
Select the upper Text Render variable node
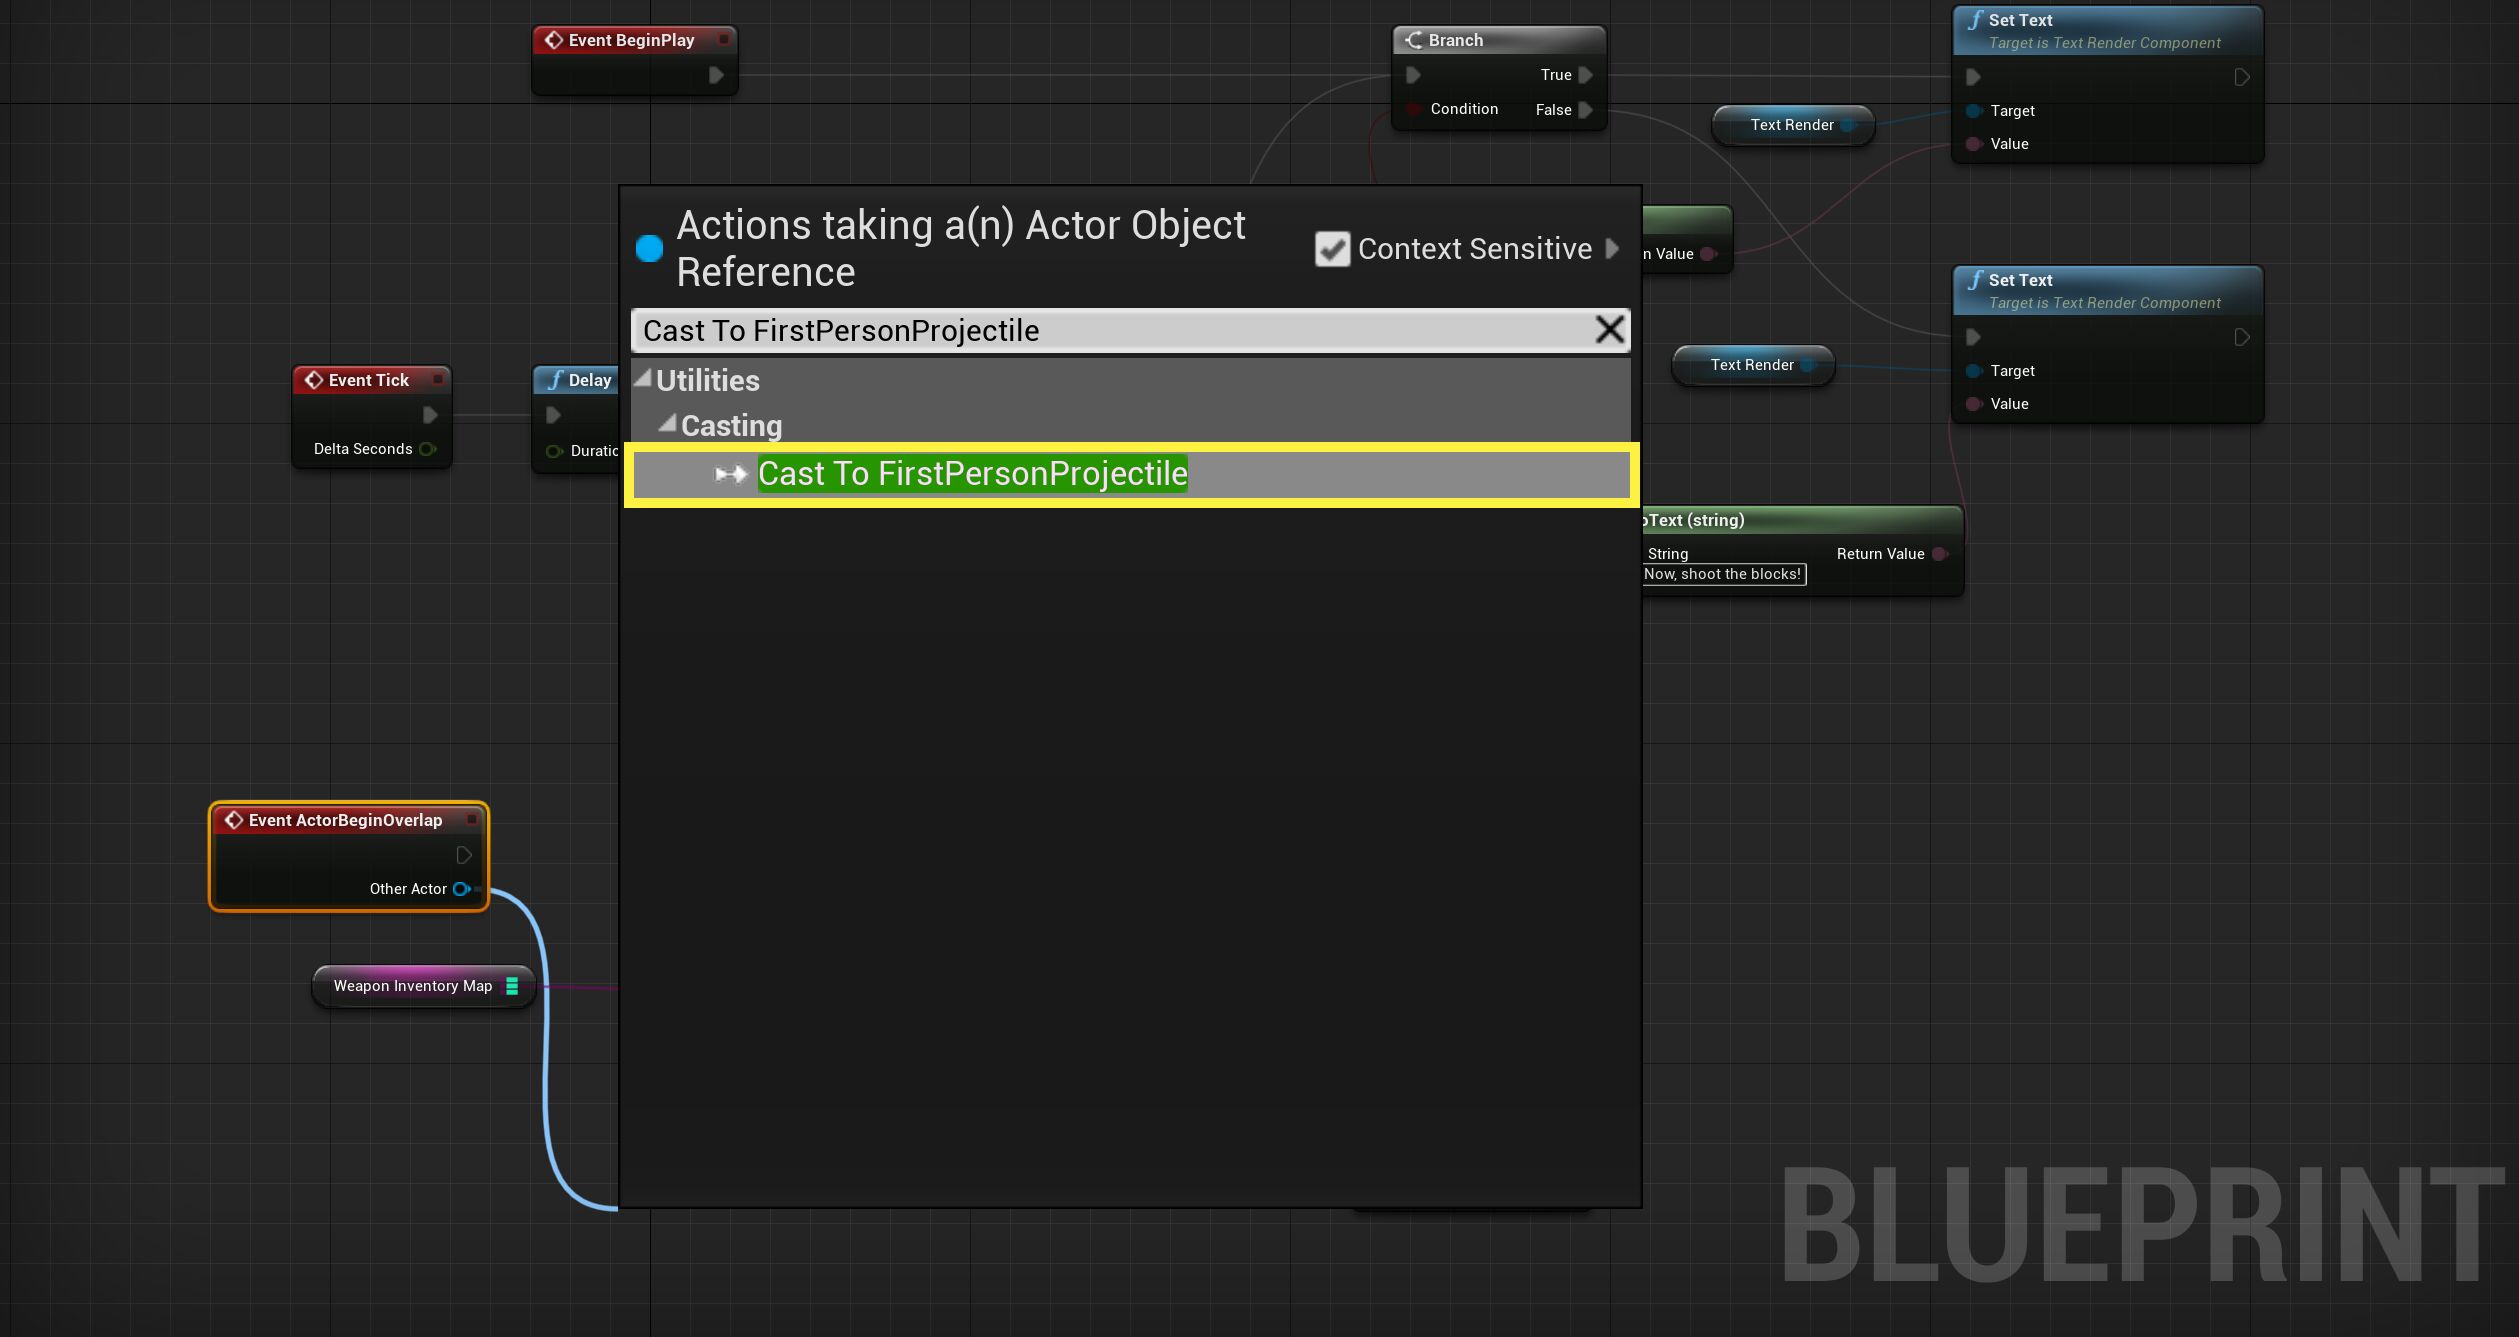(x=1790, y=125)
